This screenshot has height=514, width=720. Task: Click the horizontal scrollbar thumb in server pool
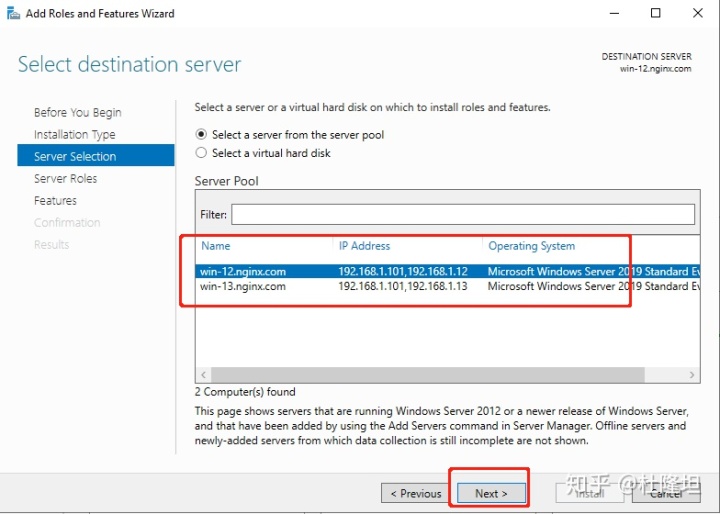coord(428,375)
